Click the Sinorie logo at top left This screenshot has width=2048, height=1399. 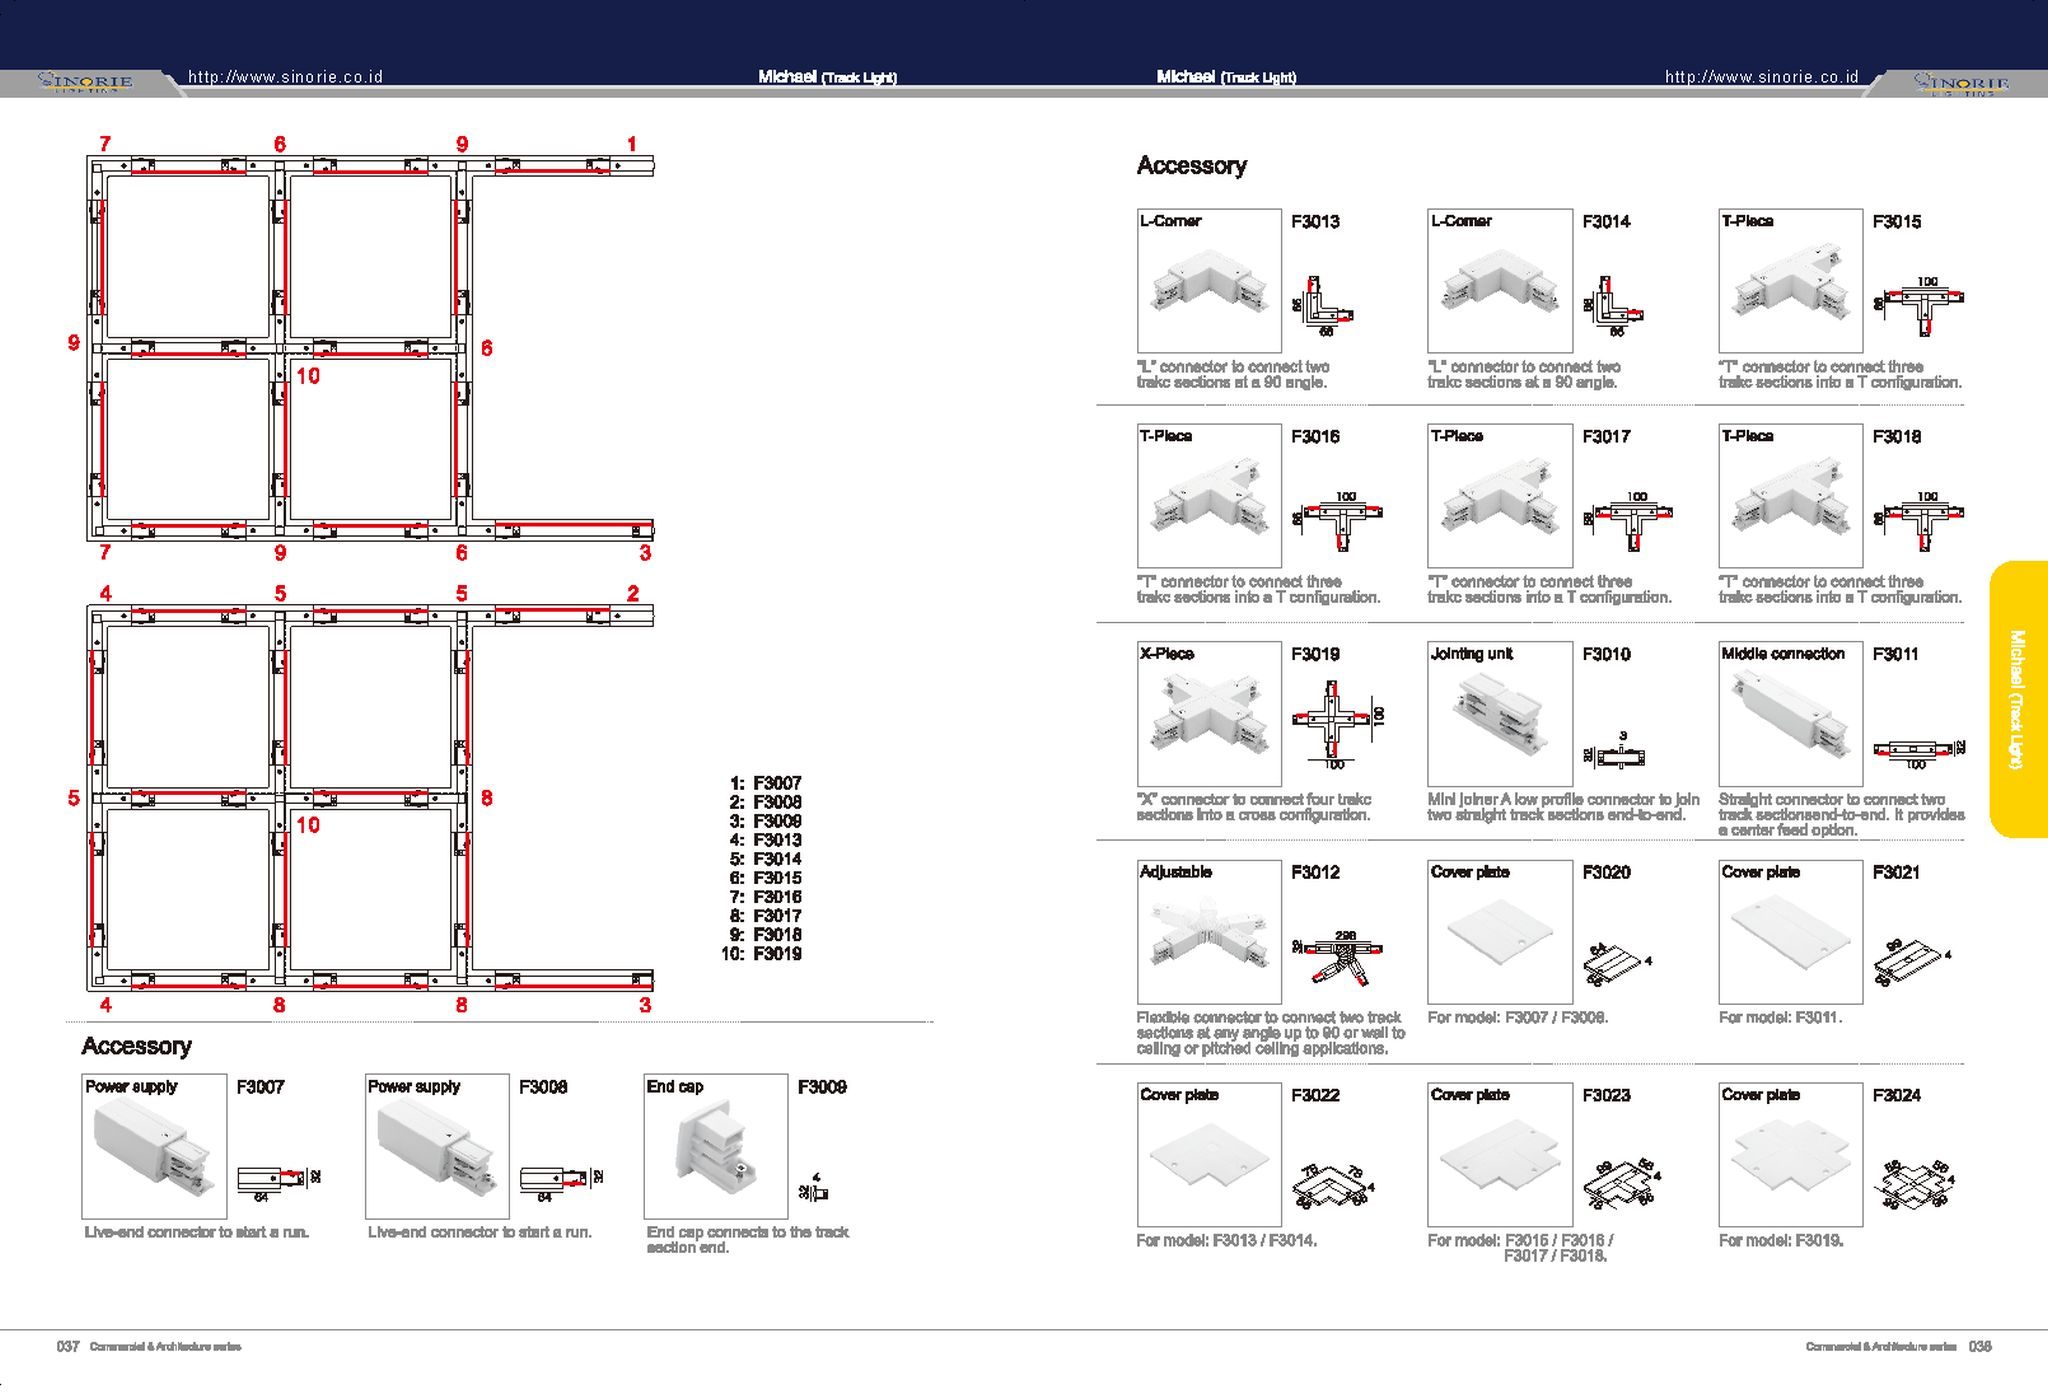click(85, 82)
